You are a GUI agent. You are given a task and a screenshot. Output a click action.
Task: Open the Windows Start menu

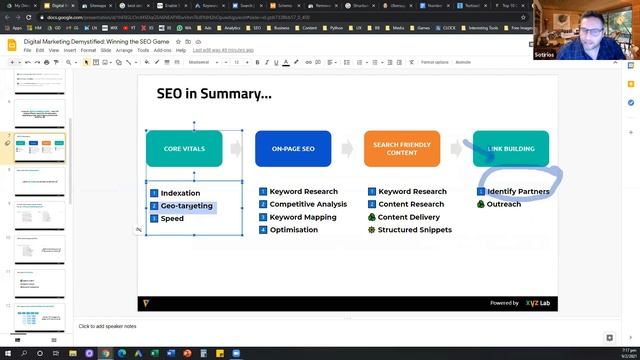(x=8, y=353)
